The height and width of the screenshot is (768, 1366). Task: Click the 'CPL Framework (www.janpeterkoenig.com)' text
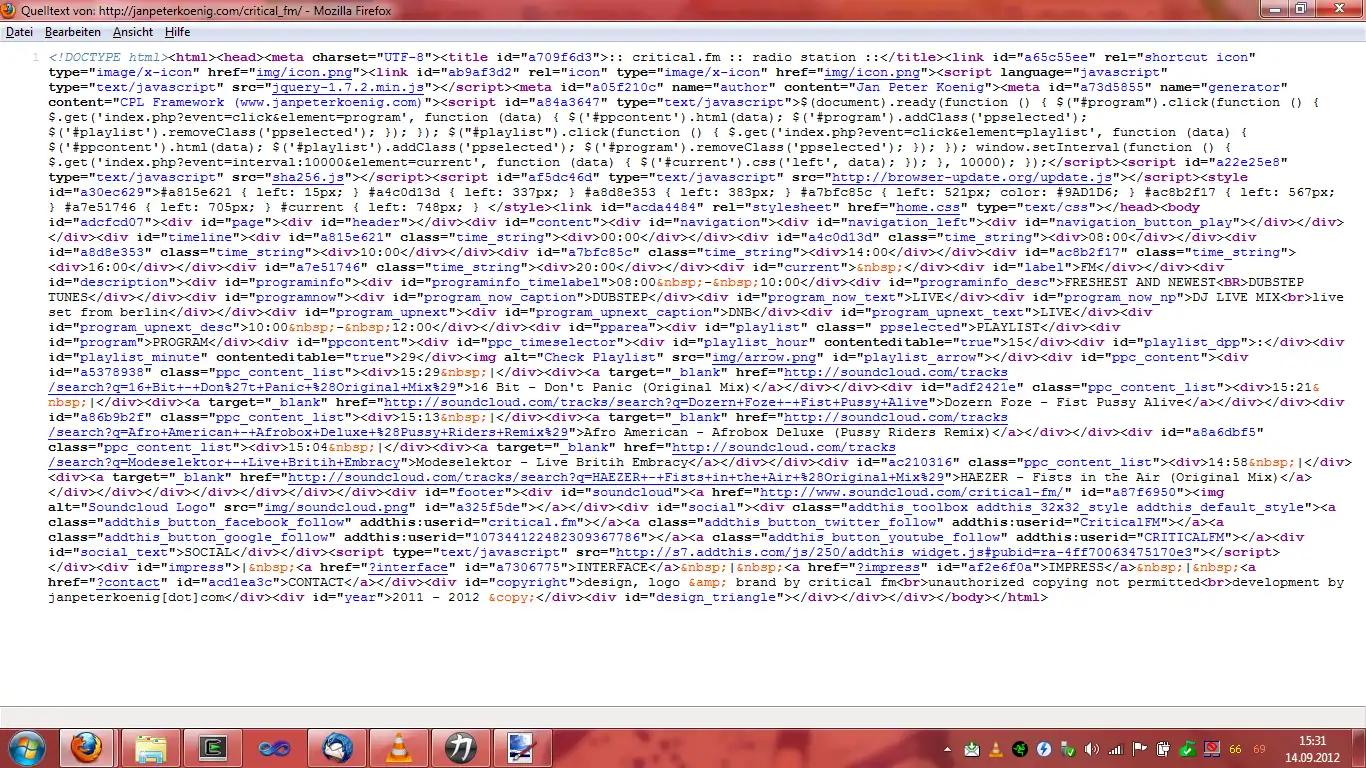pyautogui.click(x=271, y=102)
